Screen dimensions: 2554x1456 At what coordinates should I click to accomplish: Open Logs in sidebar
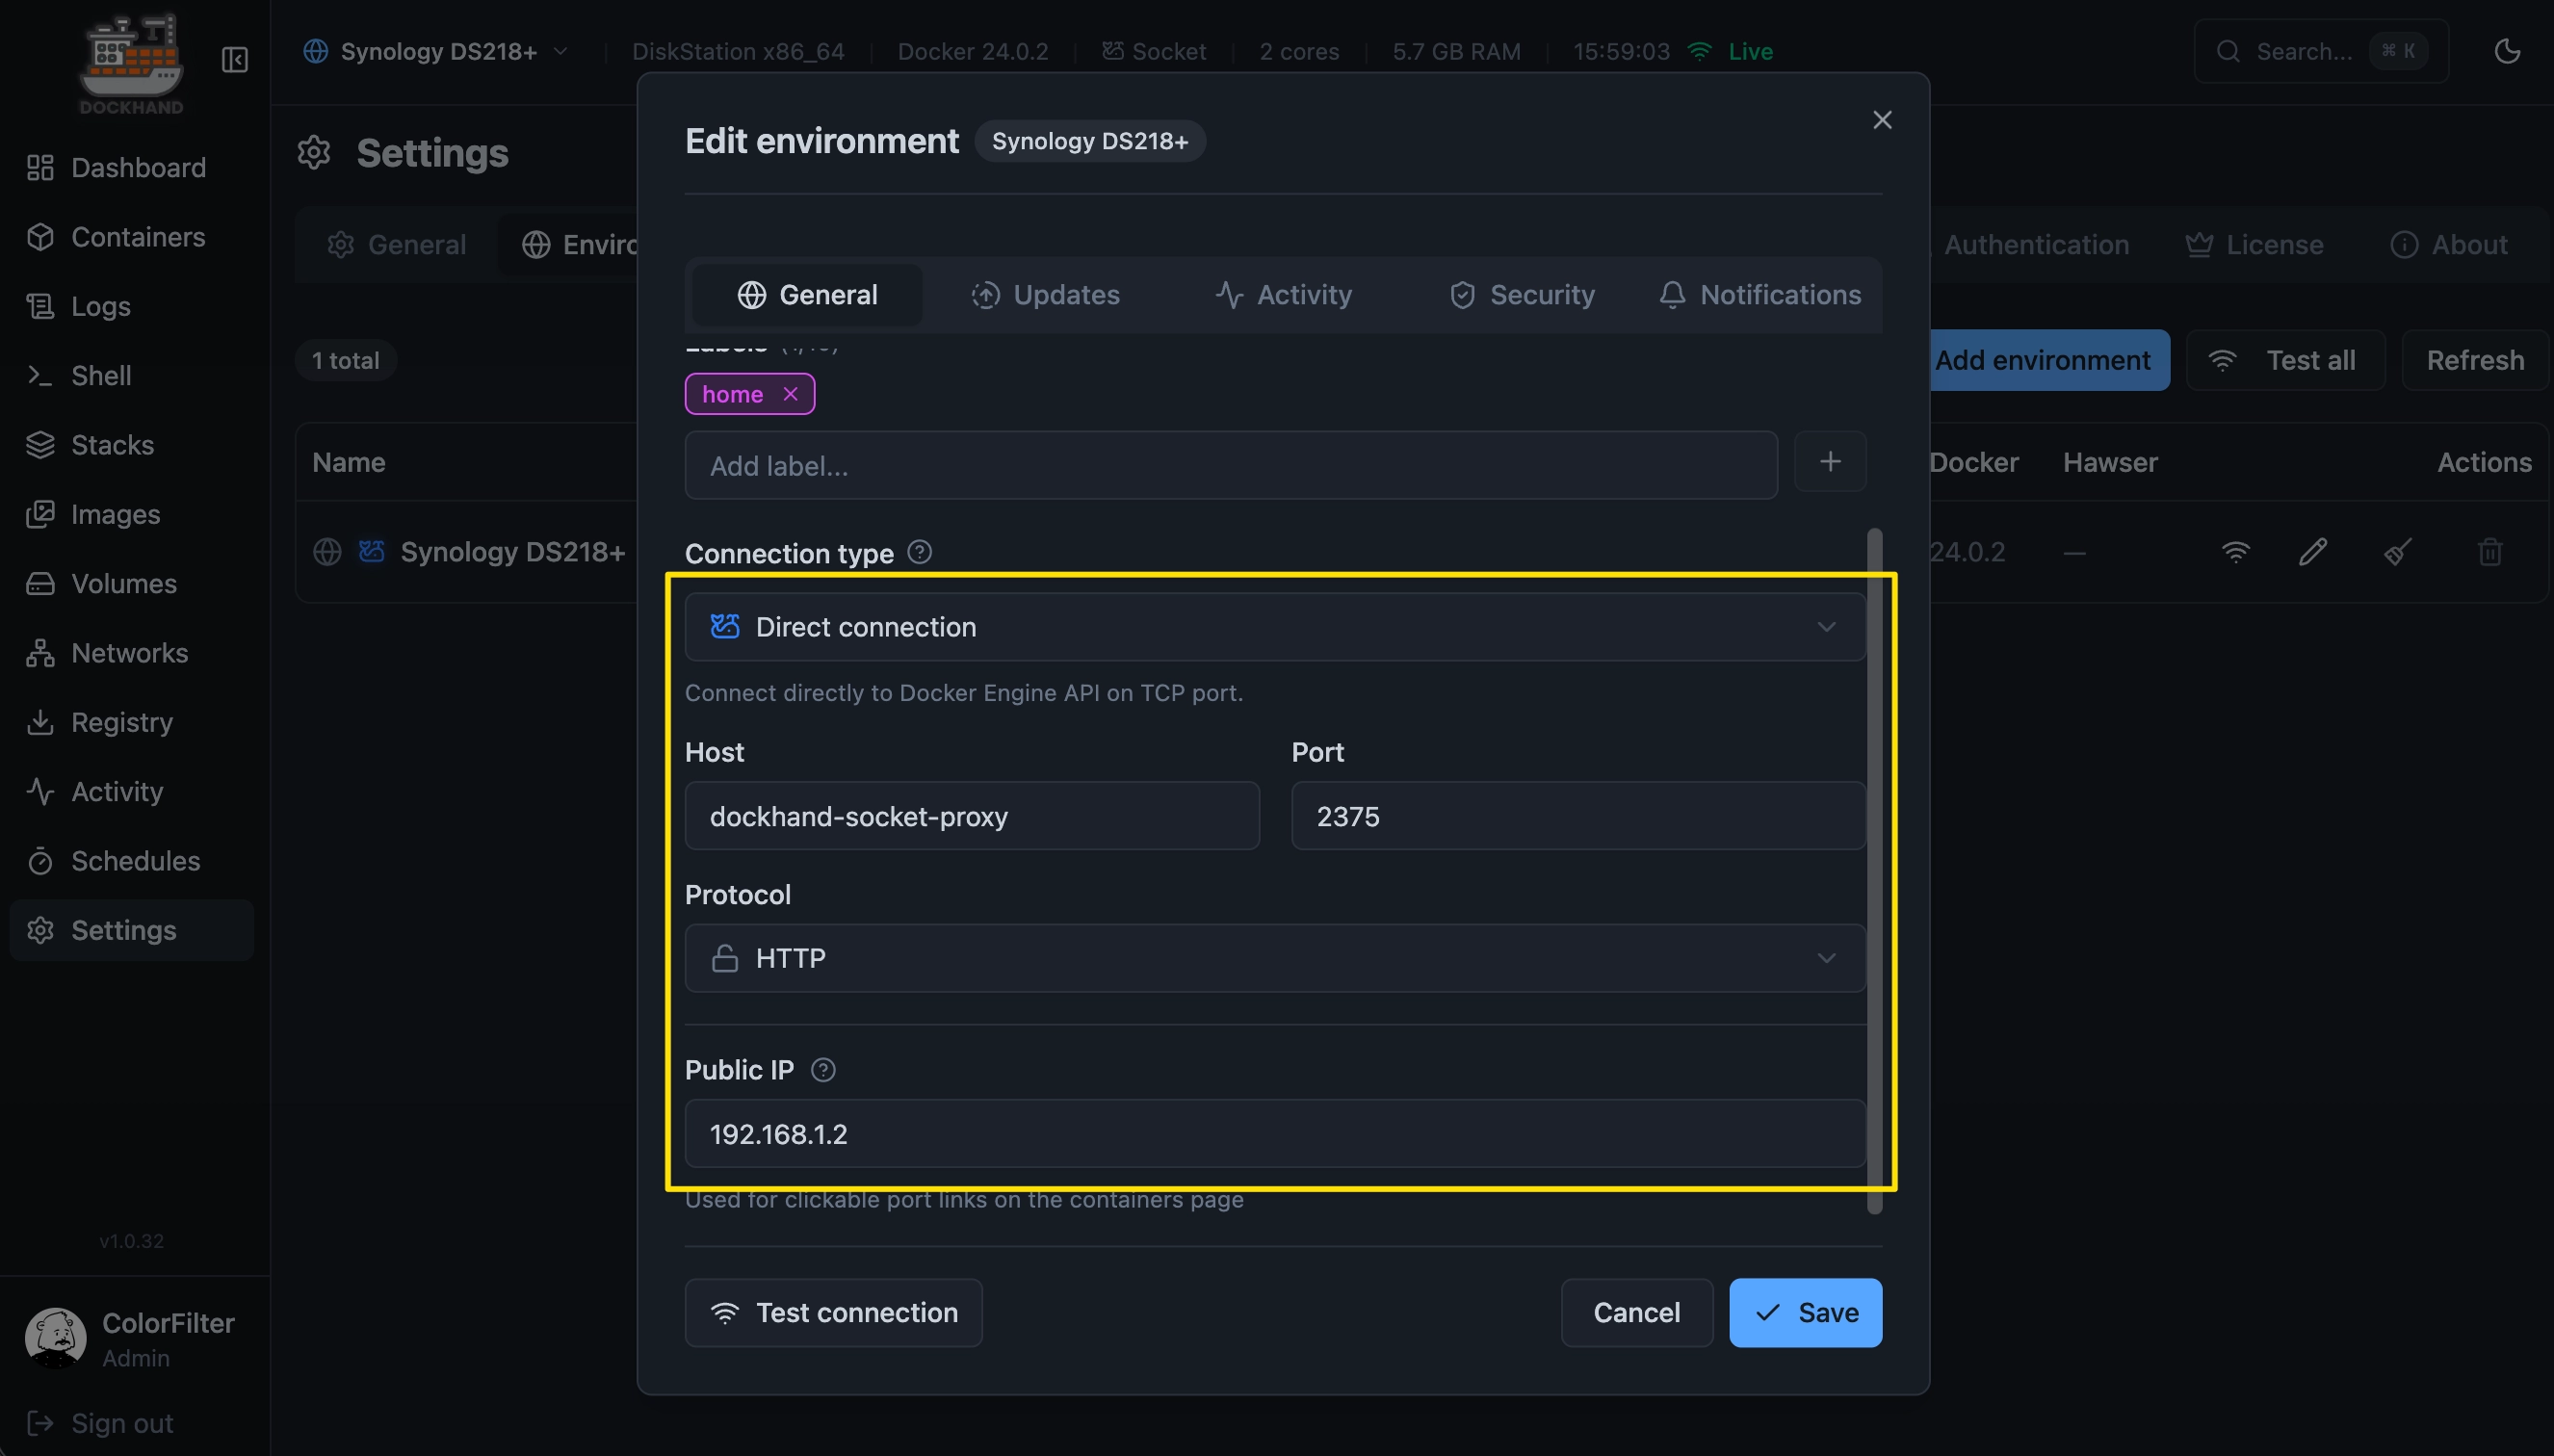point(131,306)
